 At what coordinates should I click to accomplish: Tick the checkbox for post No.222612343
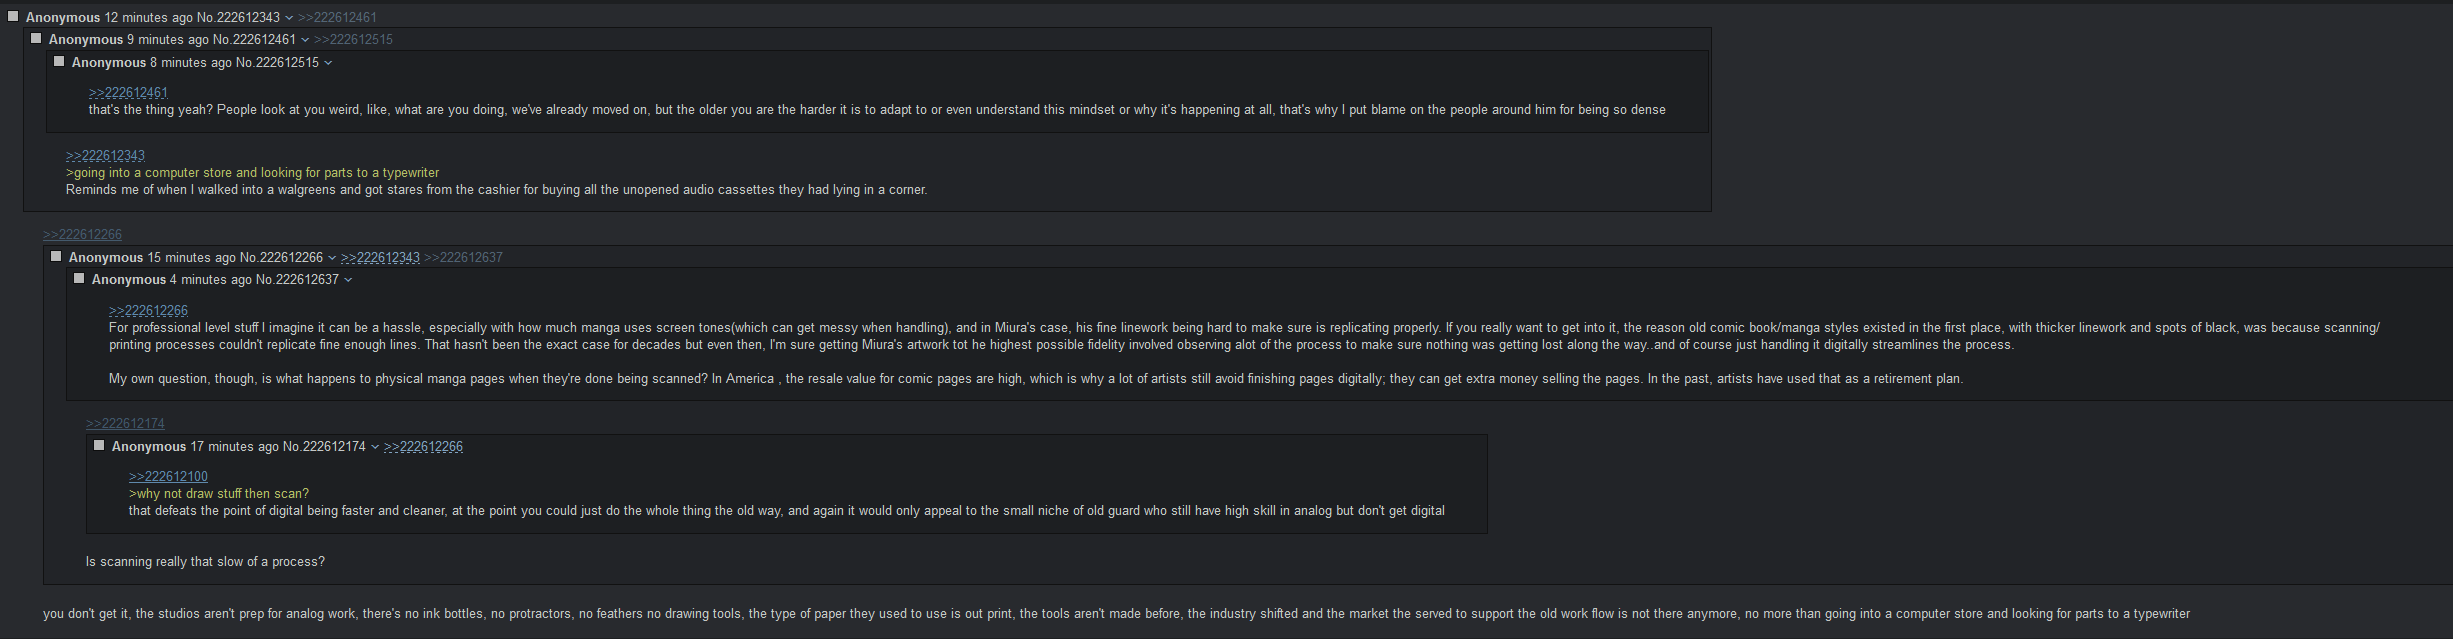point(13,16)
